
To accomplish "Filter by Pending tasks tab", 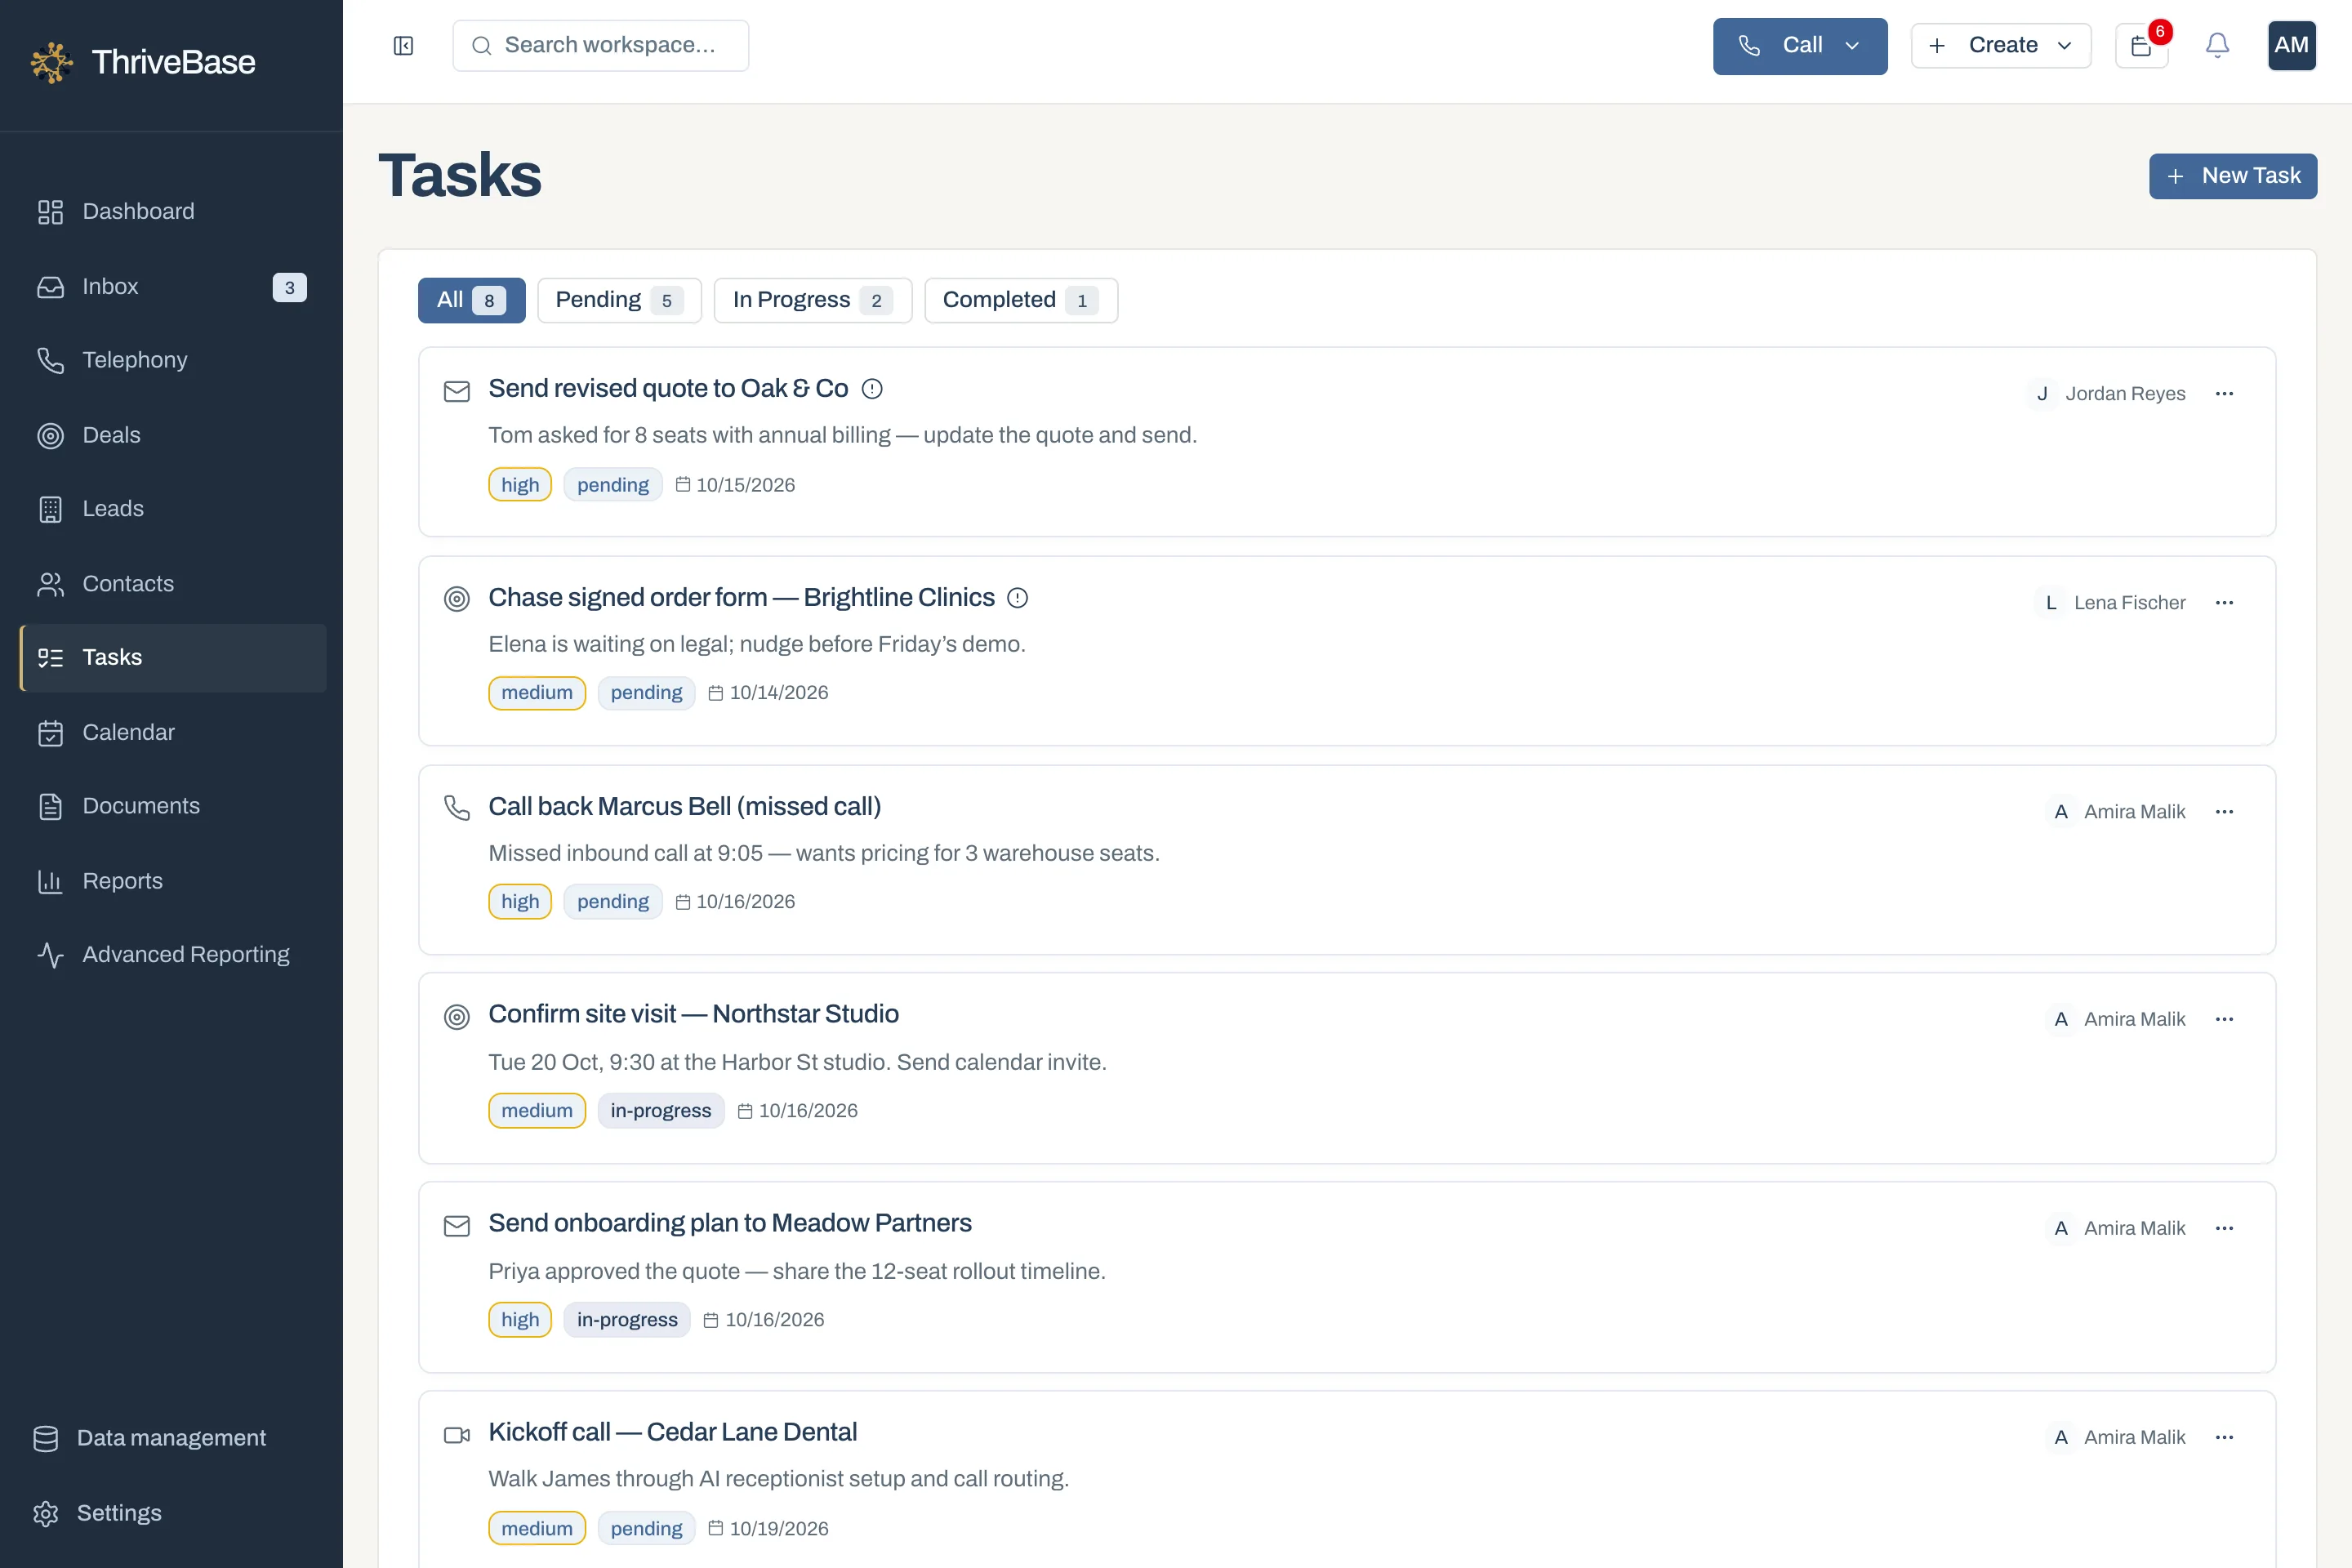I will 619,300.
